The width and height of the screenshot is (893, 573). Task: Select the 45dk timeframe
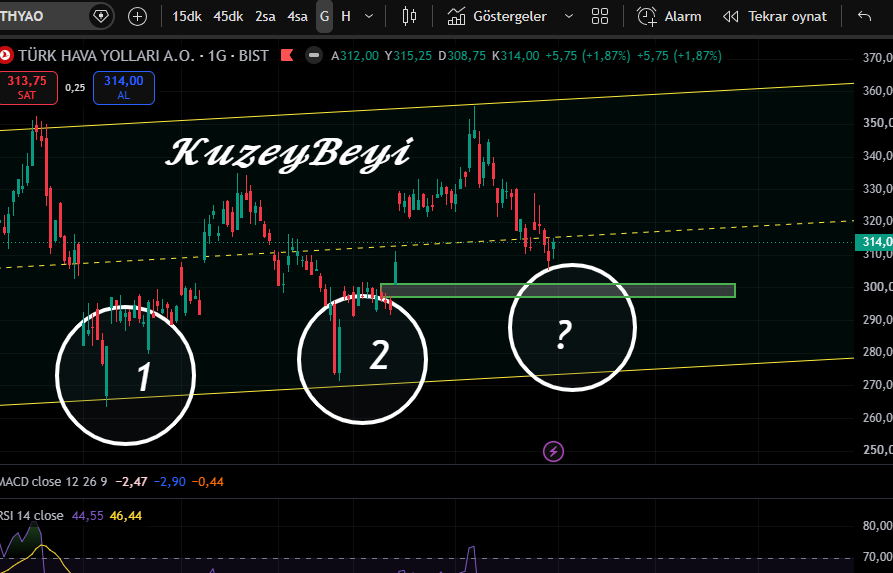point(228,17)
